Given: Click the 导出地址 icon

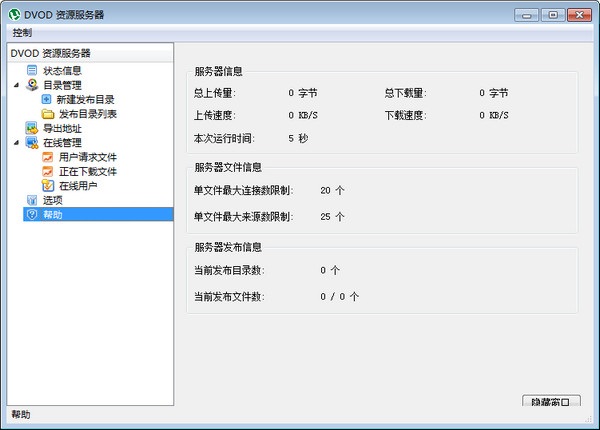Looking at the screenshot, I should (x=32, y=128).
